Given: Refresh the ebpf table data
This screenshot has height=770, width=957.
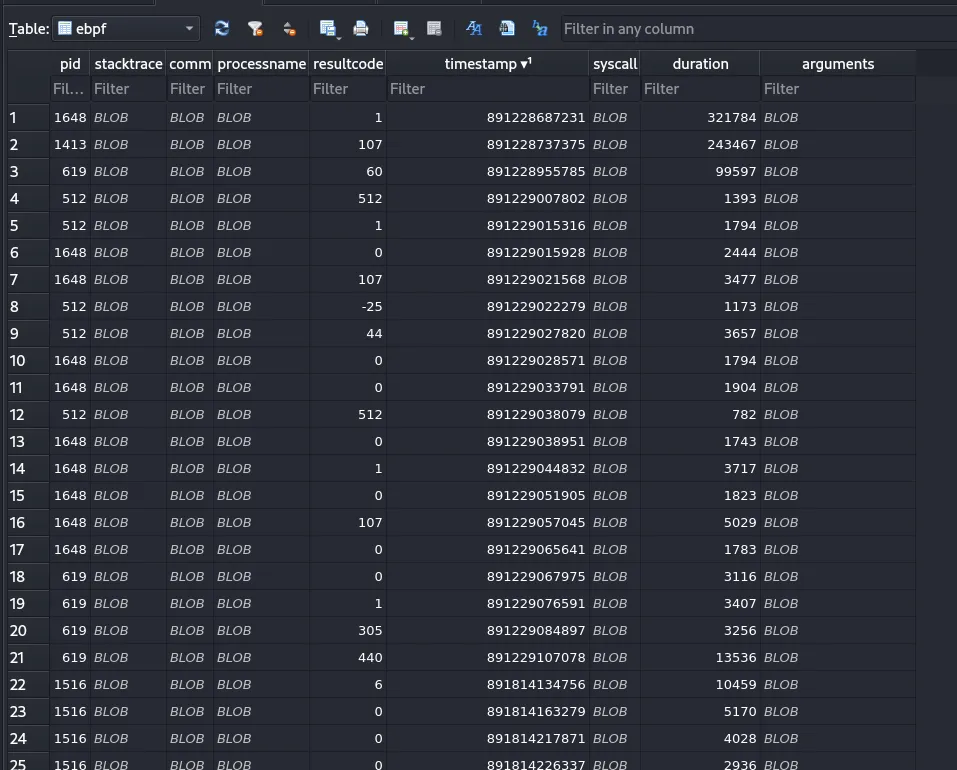Looking at the screenshot, I should coord(222,29).
